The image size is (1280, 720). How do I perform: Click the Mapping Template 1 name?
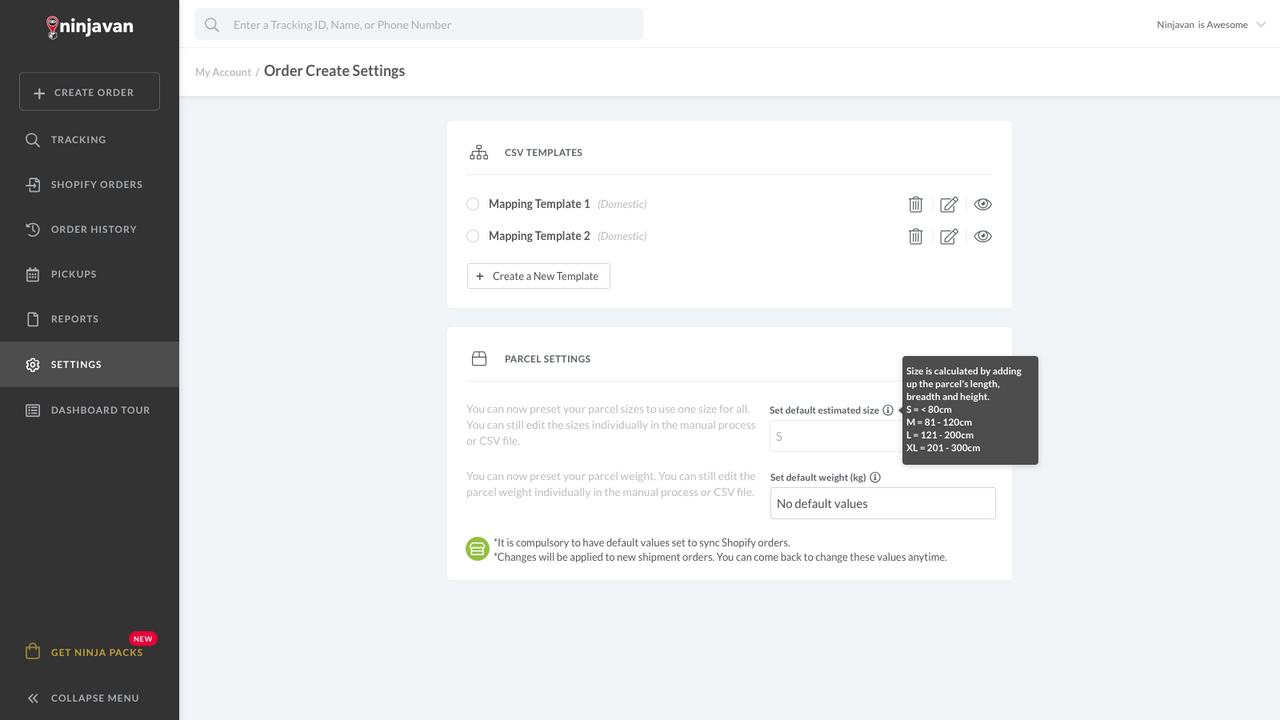tap(539, 204)
